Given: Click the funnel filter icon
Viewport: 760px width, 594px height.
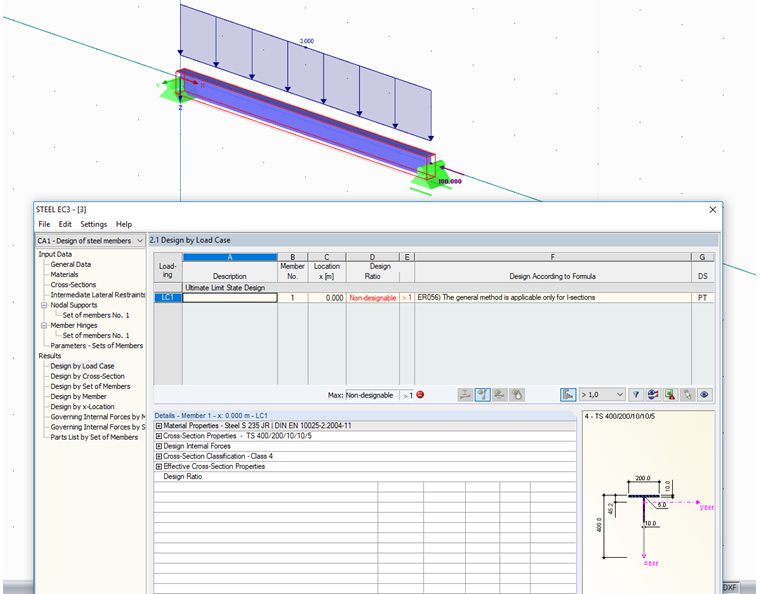Looking at the screenshot, I should 635,395.
